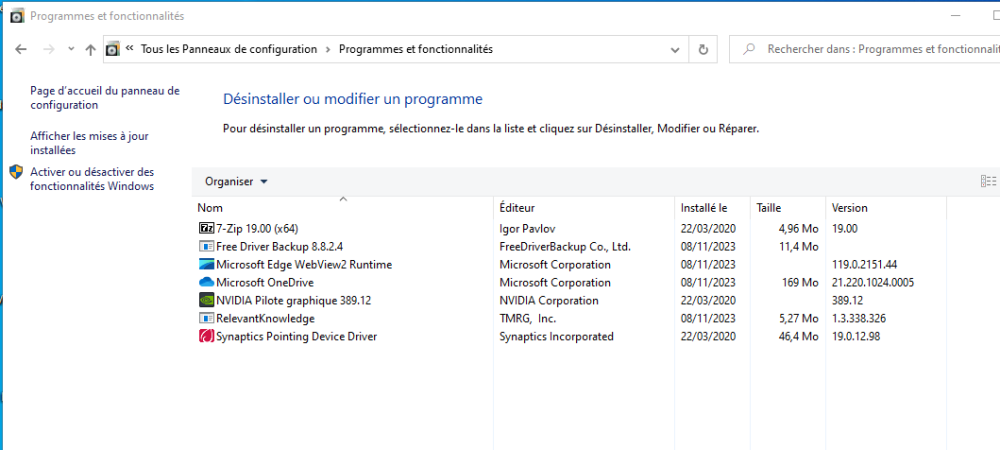This screenshot has height=450, width=1000.
Task: Open the Organiser dropdown menu
Action: pyautogui.click(x=236, y=182)
